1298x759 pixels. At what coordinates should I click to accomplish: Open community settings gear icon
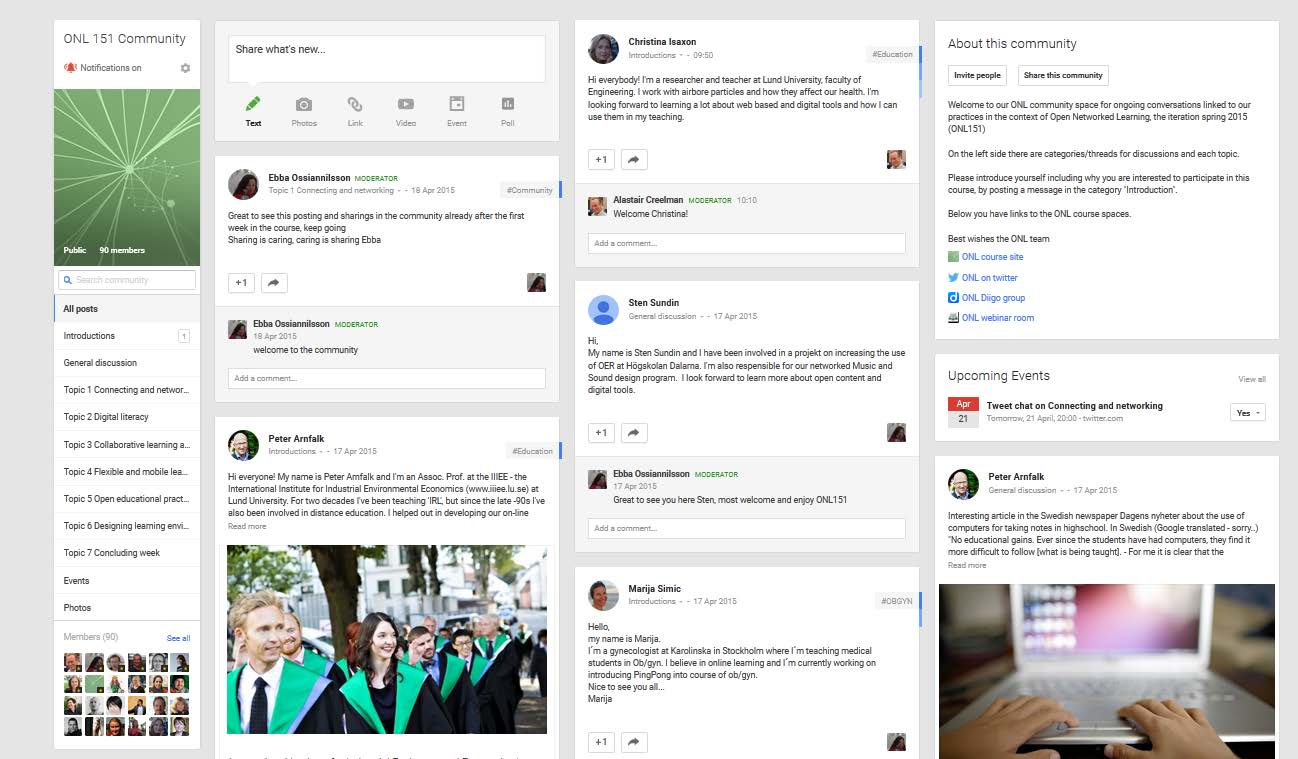coord(185,68)
